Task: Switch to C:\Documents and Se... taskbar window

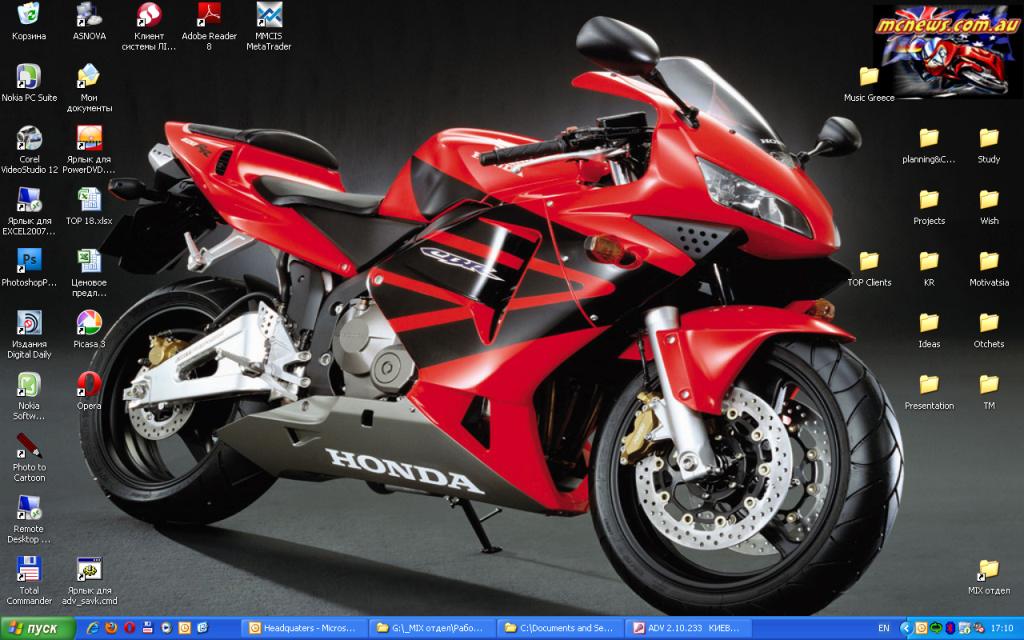Action: (560, 628)
